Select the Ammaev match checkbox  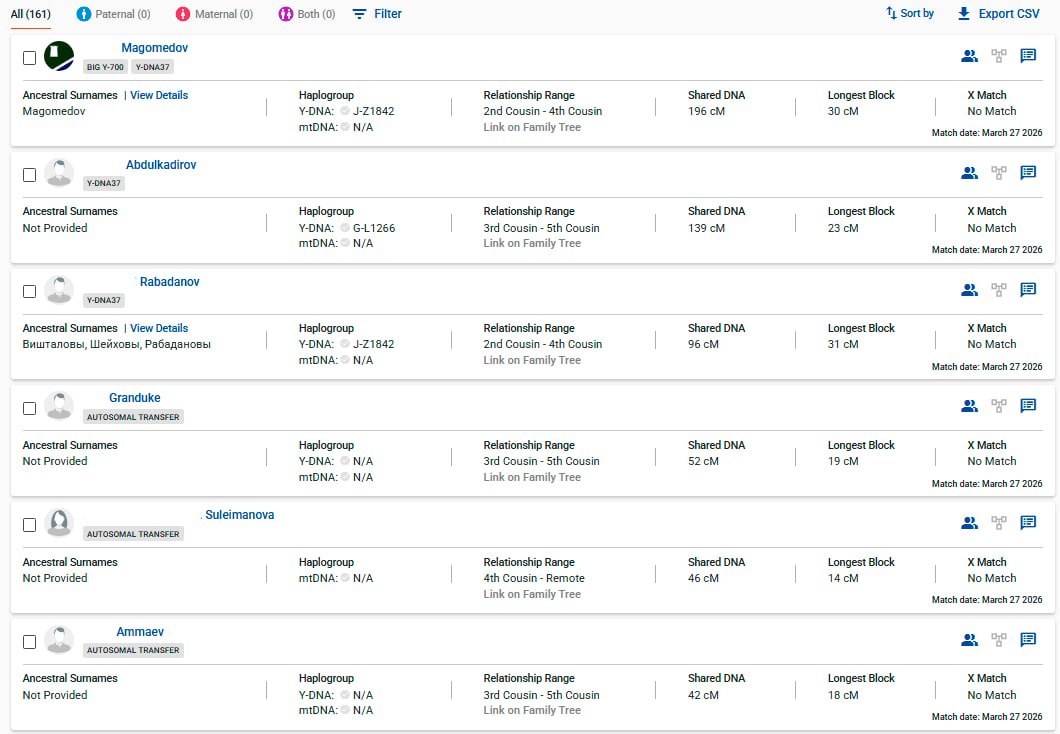point(29,641)
